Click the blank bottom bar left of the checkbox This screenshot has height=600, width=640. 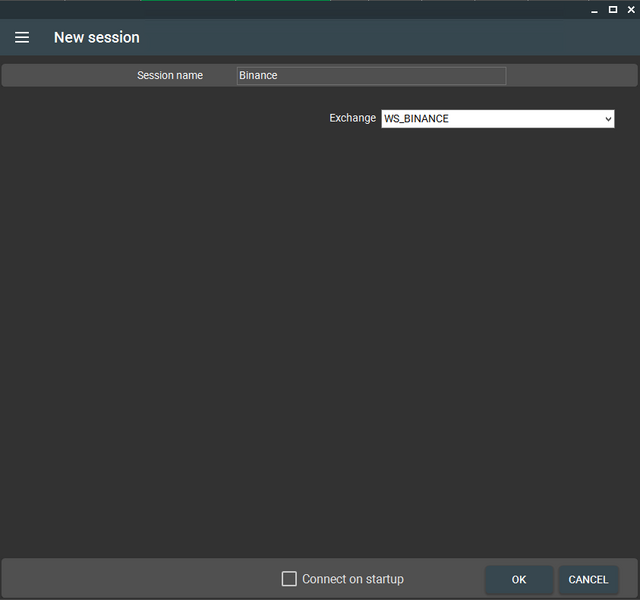point(140,579)
